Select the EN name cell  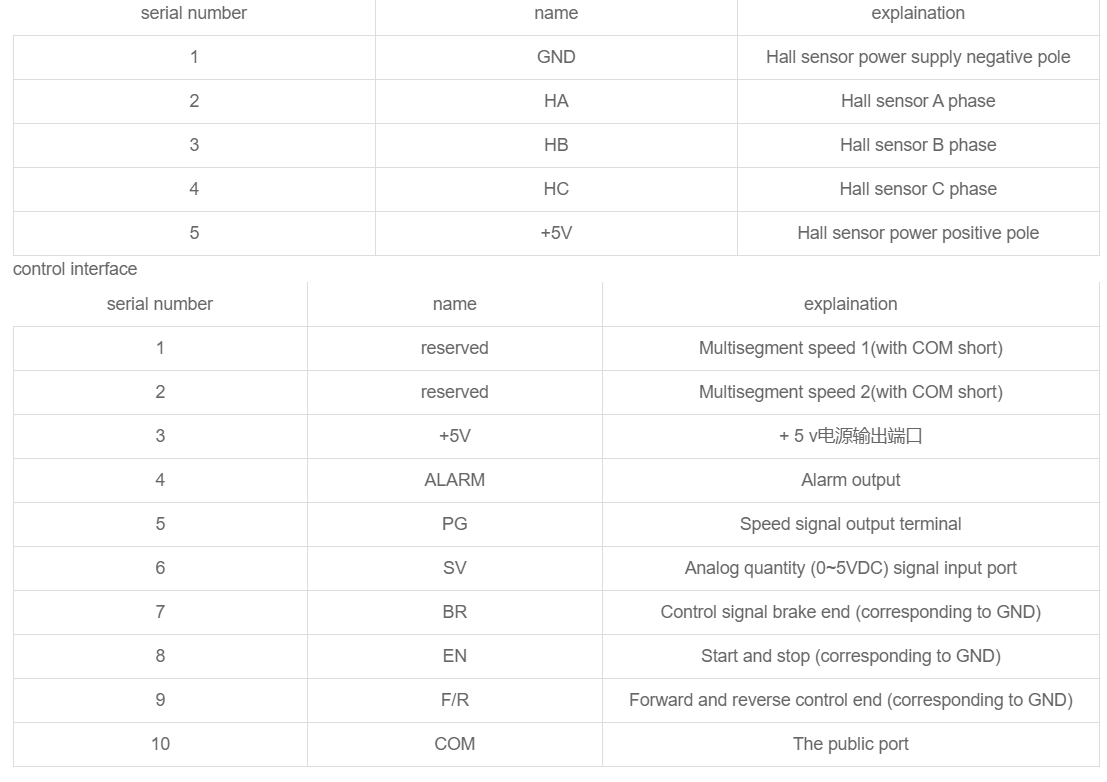tap(454, 656)
